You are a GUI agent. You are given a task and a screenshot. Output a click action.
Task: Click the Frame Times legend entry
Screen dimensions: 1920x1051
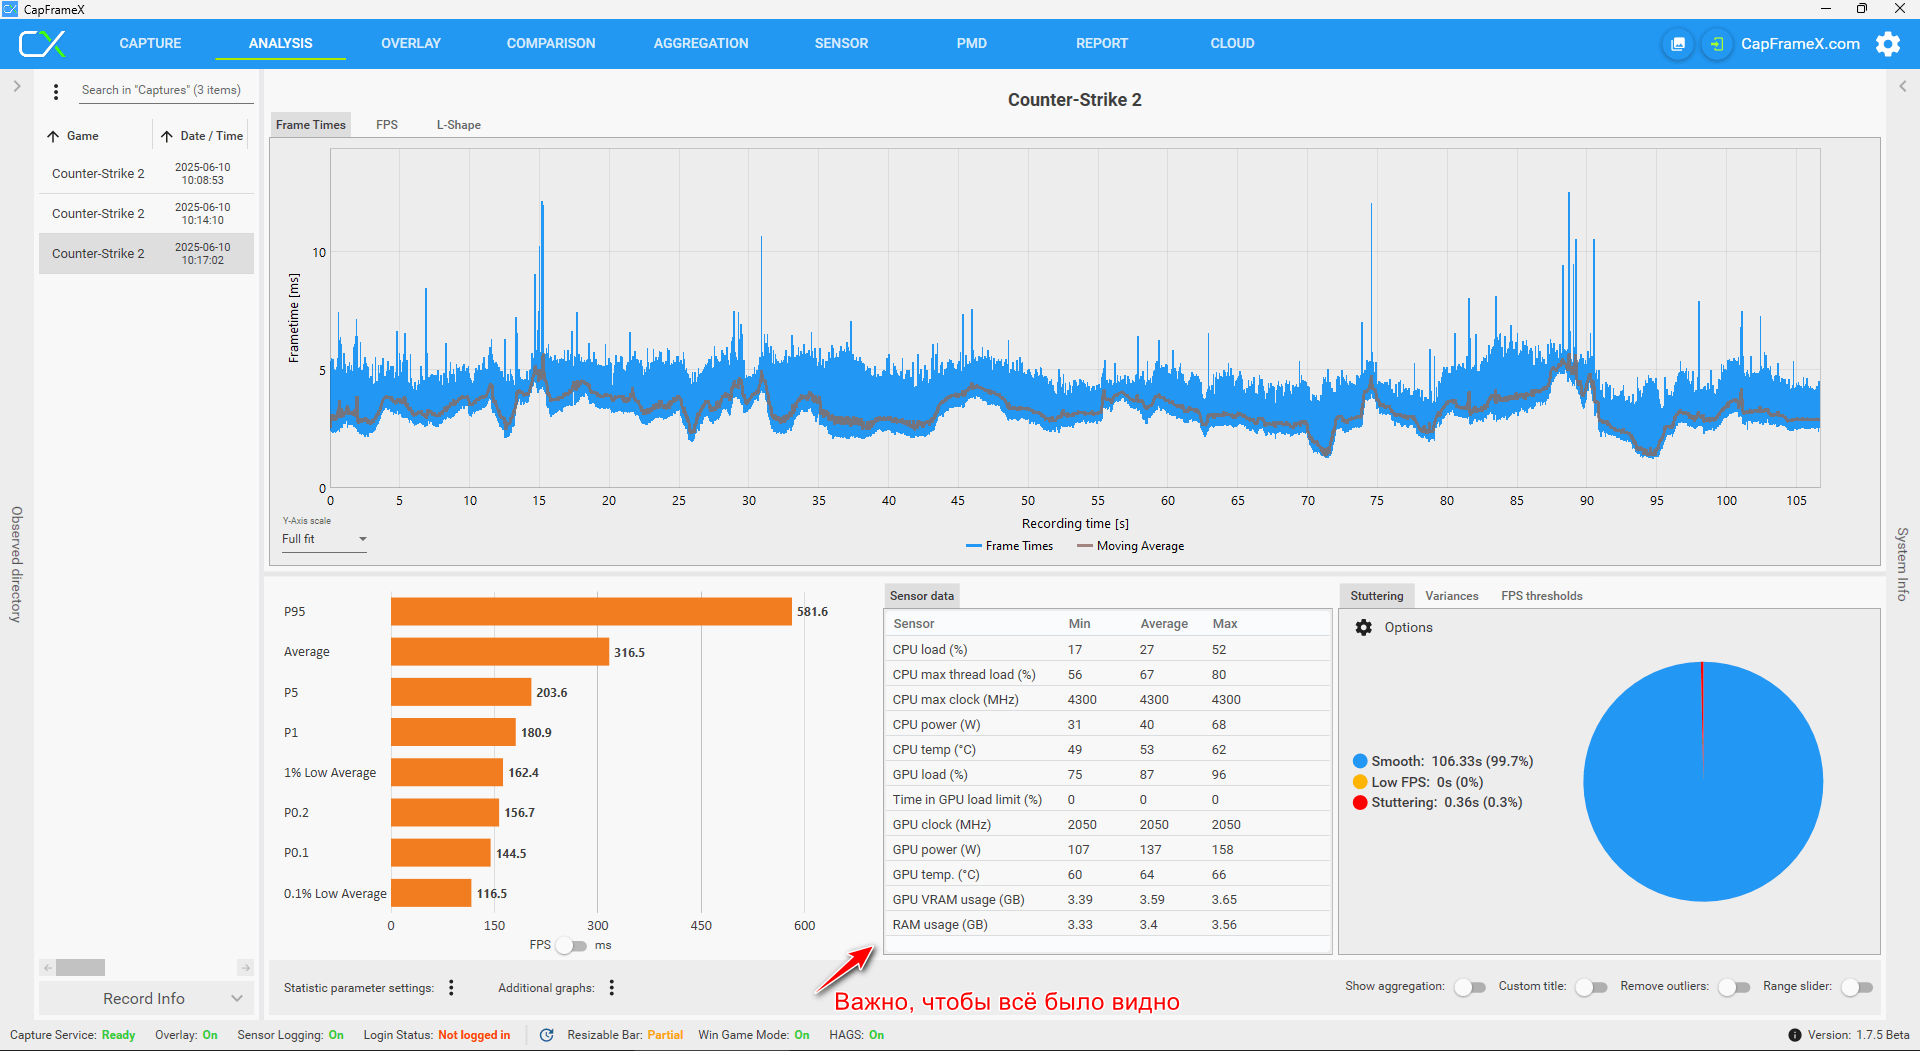coord(1009,546)
